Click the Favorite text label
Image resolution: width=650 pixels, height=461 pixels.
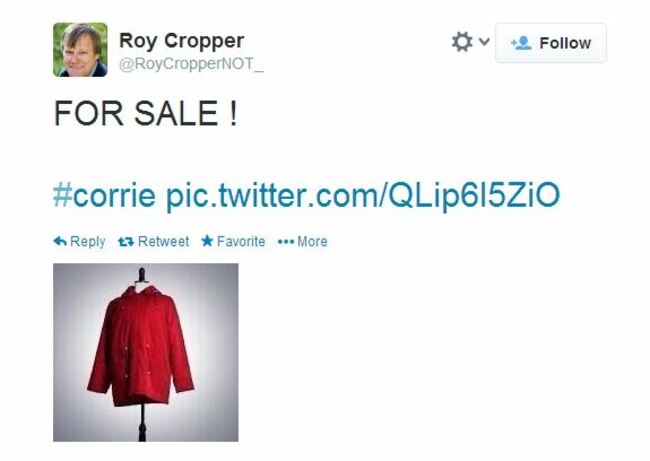(241, 241)
